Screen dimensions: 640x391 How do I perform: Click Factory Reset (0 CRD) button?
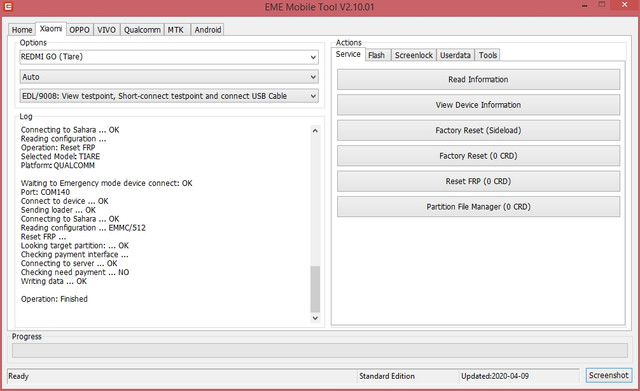[x=478, y=156]
